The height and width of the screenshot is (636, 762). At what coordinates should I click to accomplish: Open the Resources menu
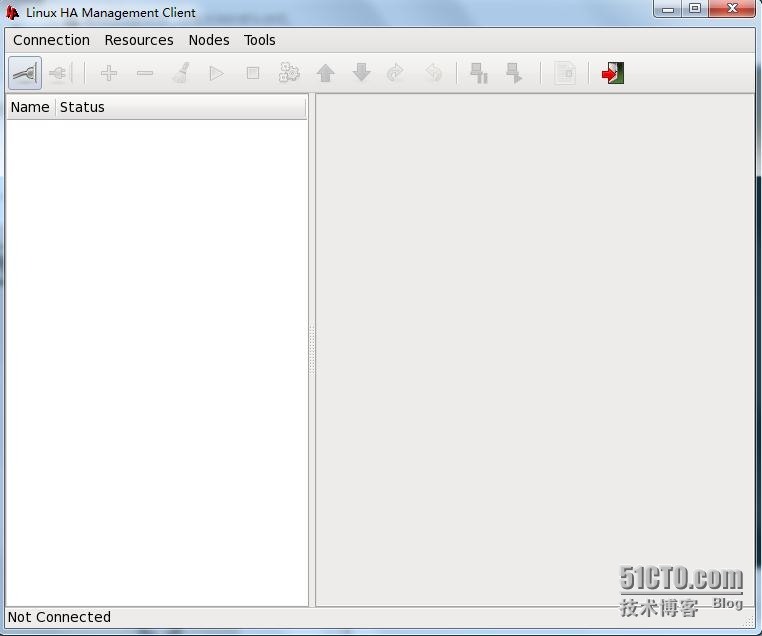[x=139, y=40]
